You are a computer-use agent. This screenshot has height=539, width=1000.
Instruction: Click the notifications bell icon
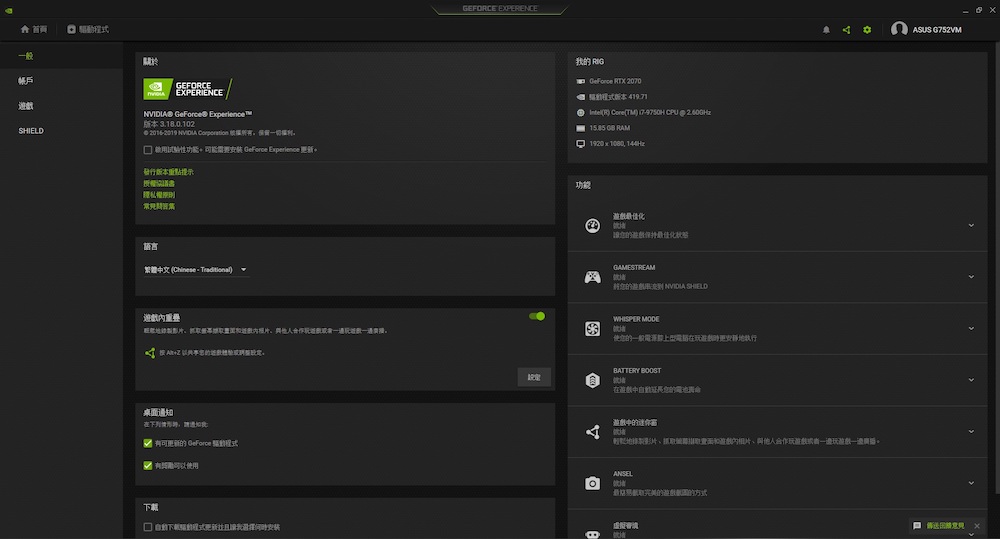click(x=826, y=30)
